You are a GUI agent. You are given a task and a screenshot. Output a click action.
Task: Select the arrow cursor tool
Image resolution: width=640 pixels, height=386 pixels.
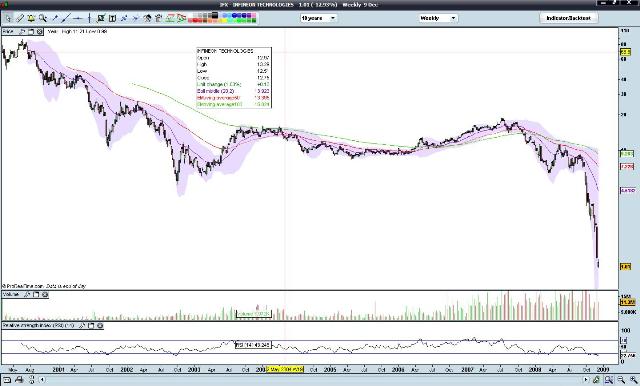pyautogui.click(x=8, y=18)
